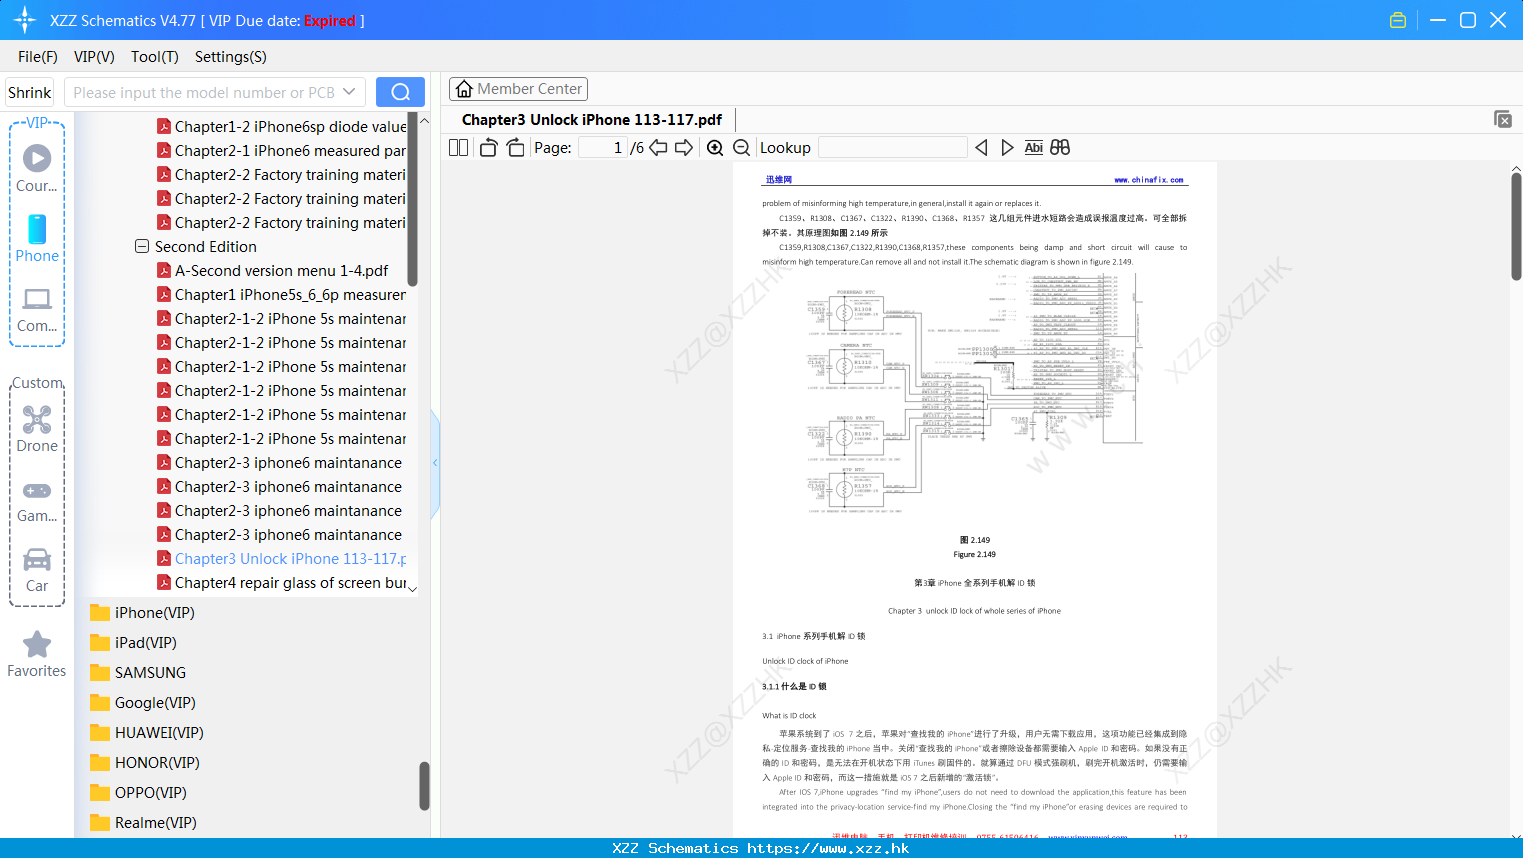Close the document tab panel icon
The height and width of the screenshot is (858, 1523).
pyautogui.click(x=1502, y=119)
